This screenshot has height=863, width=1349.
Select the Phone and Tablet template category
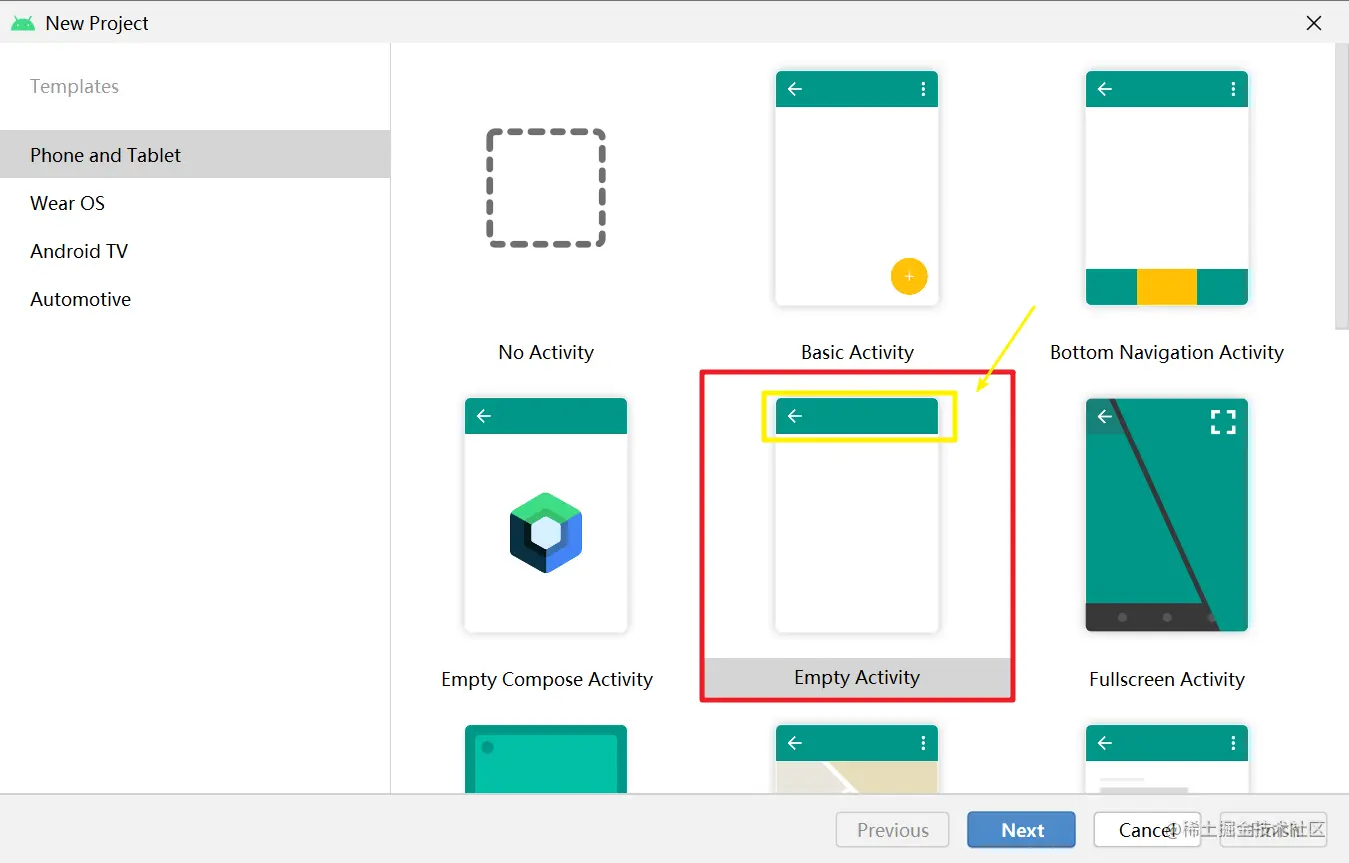pos(195,154)
